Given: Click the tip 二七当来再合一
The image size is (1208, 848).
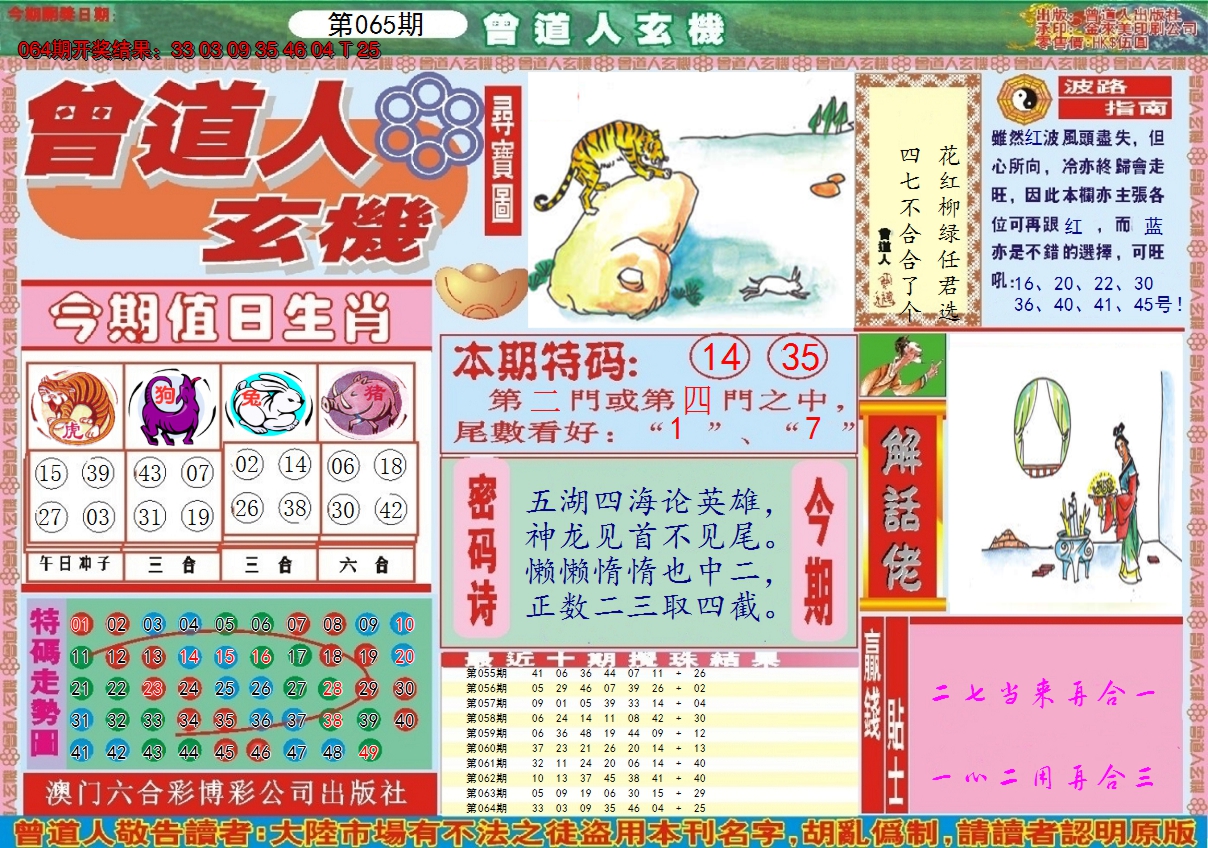Looking at the screenshot, I should (x=1046, y=694).
